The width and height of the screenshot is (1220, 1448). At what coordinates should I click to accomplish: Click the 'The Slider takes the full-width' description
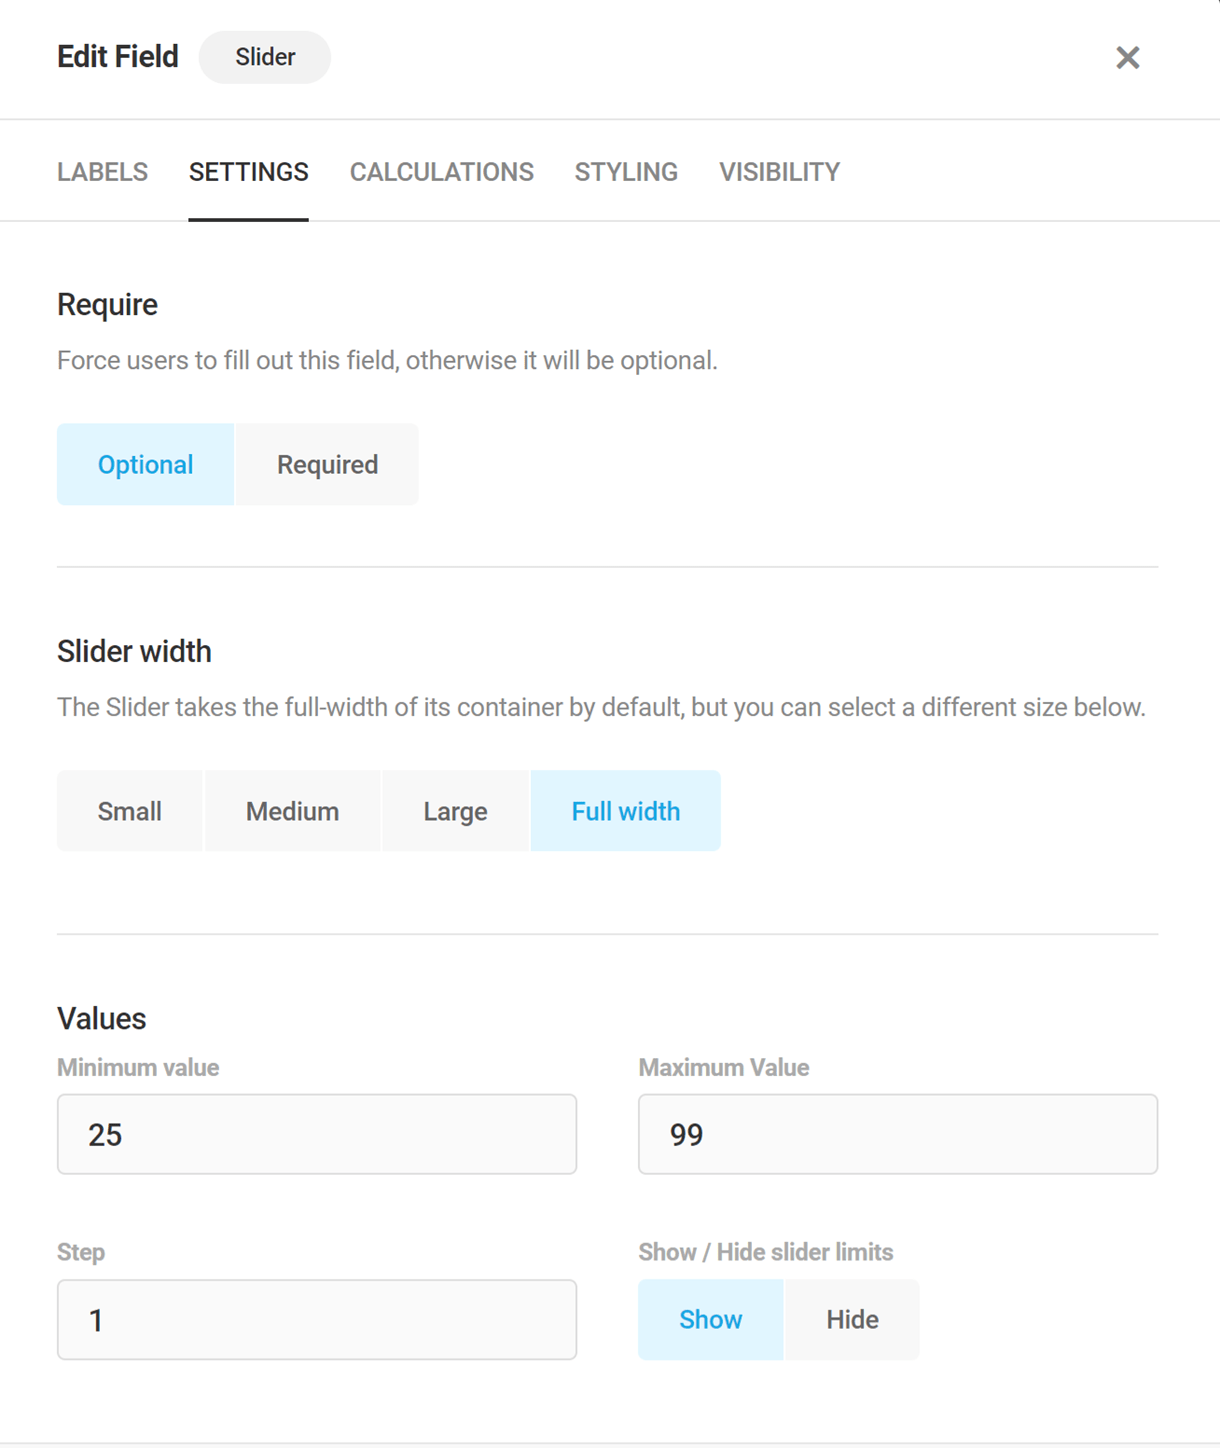click(x=601, y=707)
